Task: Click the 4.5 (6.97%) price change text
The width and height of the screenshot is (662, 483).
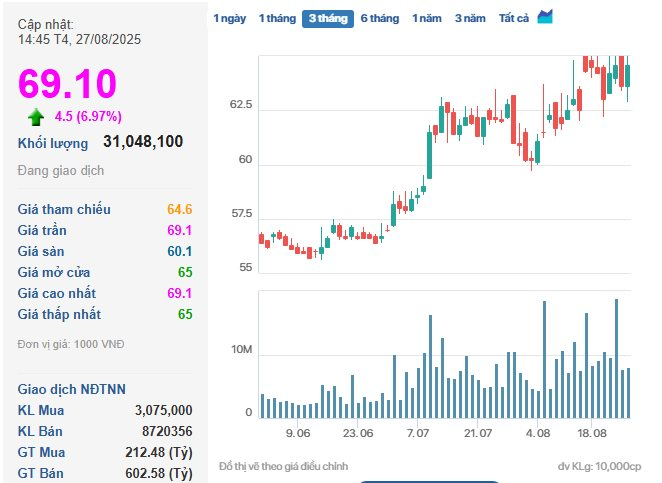Action: (88, 116)
